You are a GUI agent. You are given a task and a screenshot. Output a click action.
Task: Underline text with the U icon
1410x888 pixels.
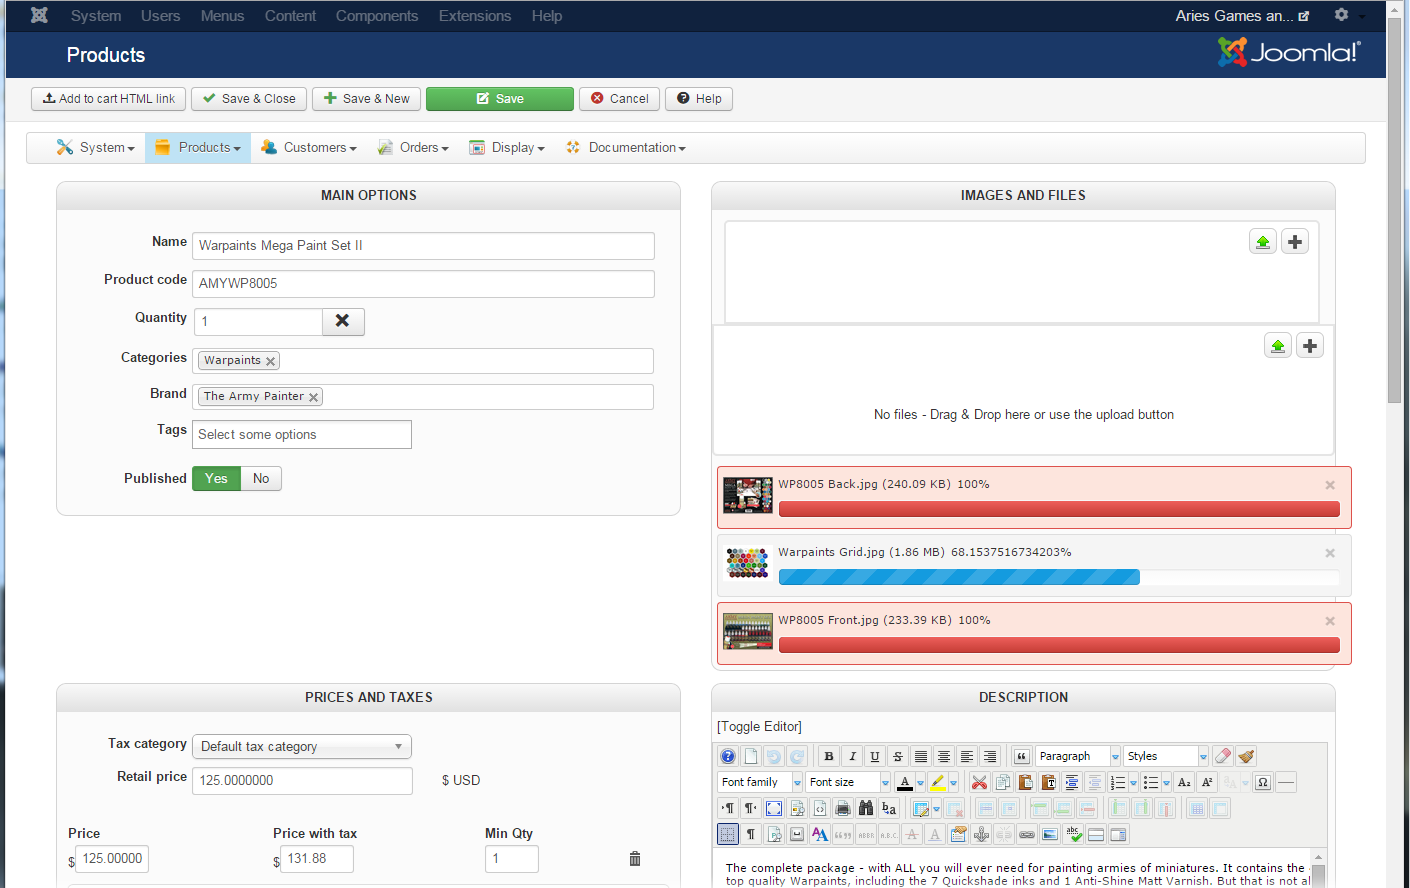pyautogui.click(x=875, y=756)
